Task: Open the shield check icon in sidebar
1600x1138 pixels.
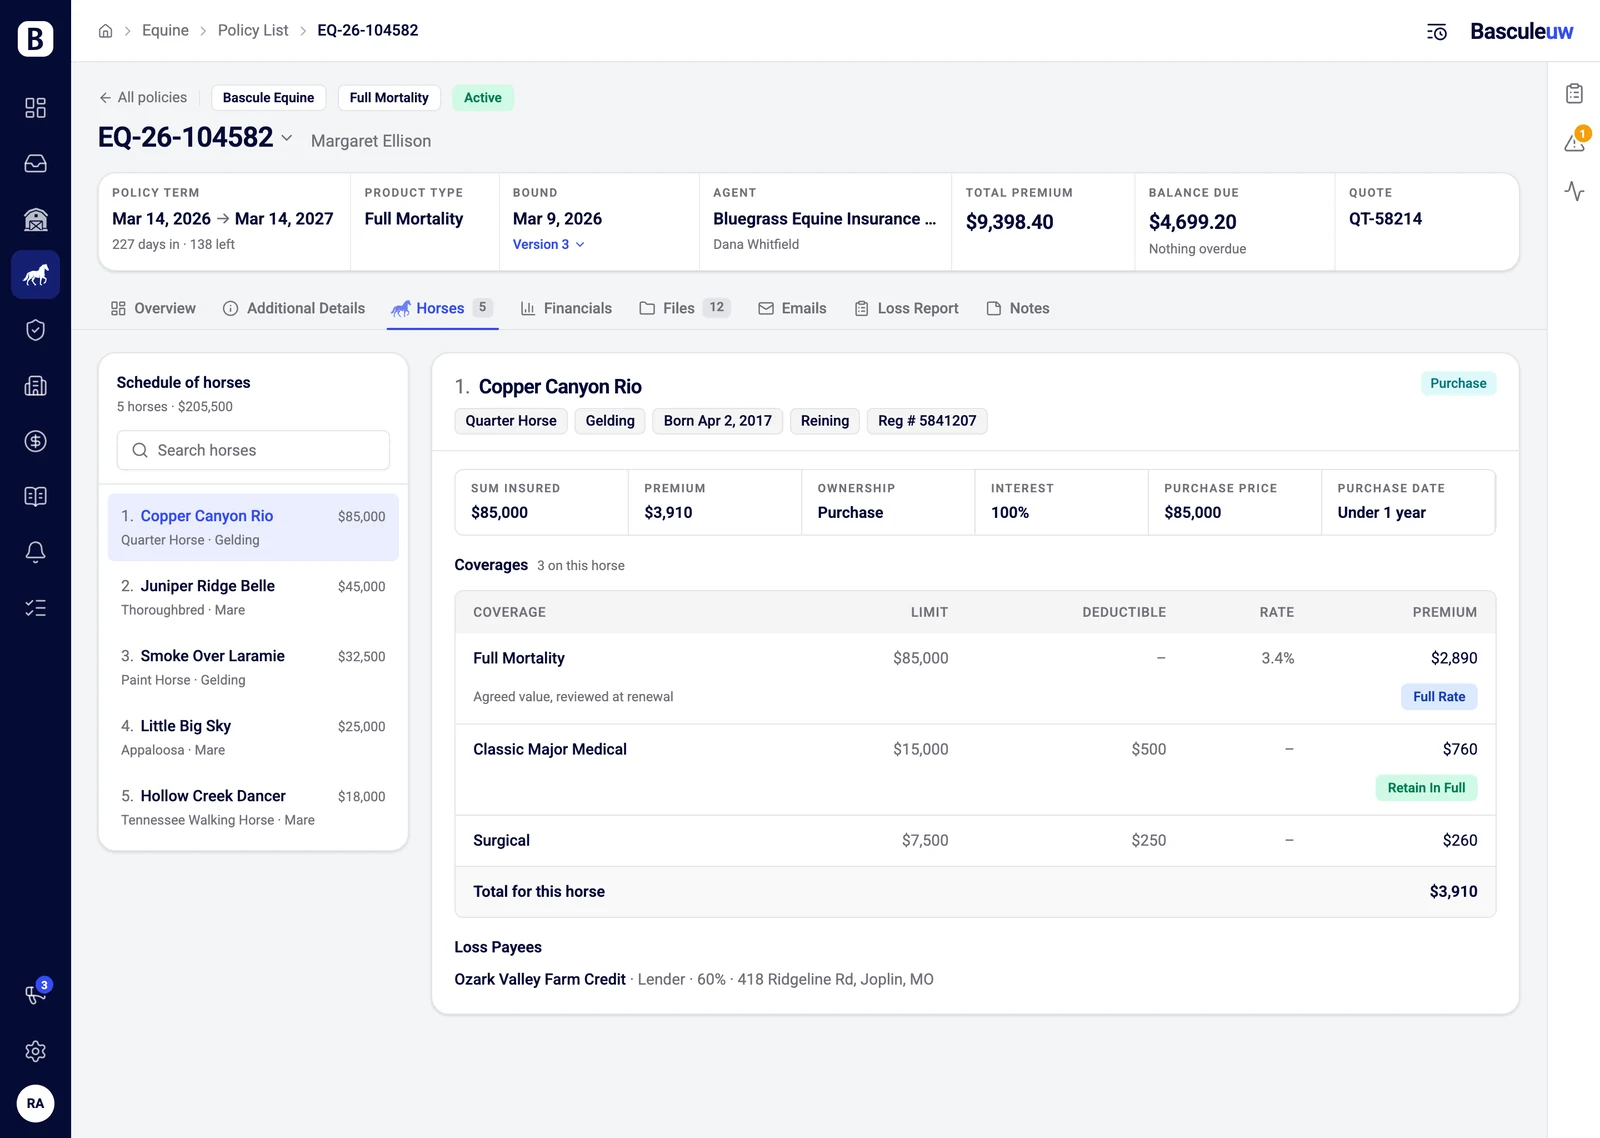Action: click(35, 330)
